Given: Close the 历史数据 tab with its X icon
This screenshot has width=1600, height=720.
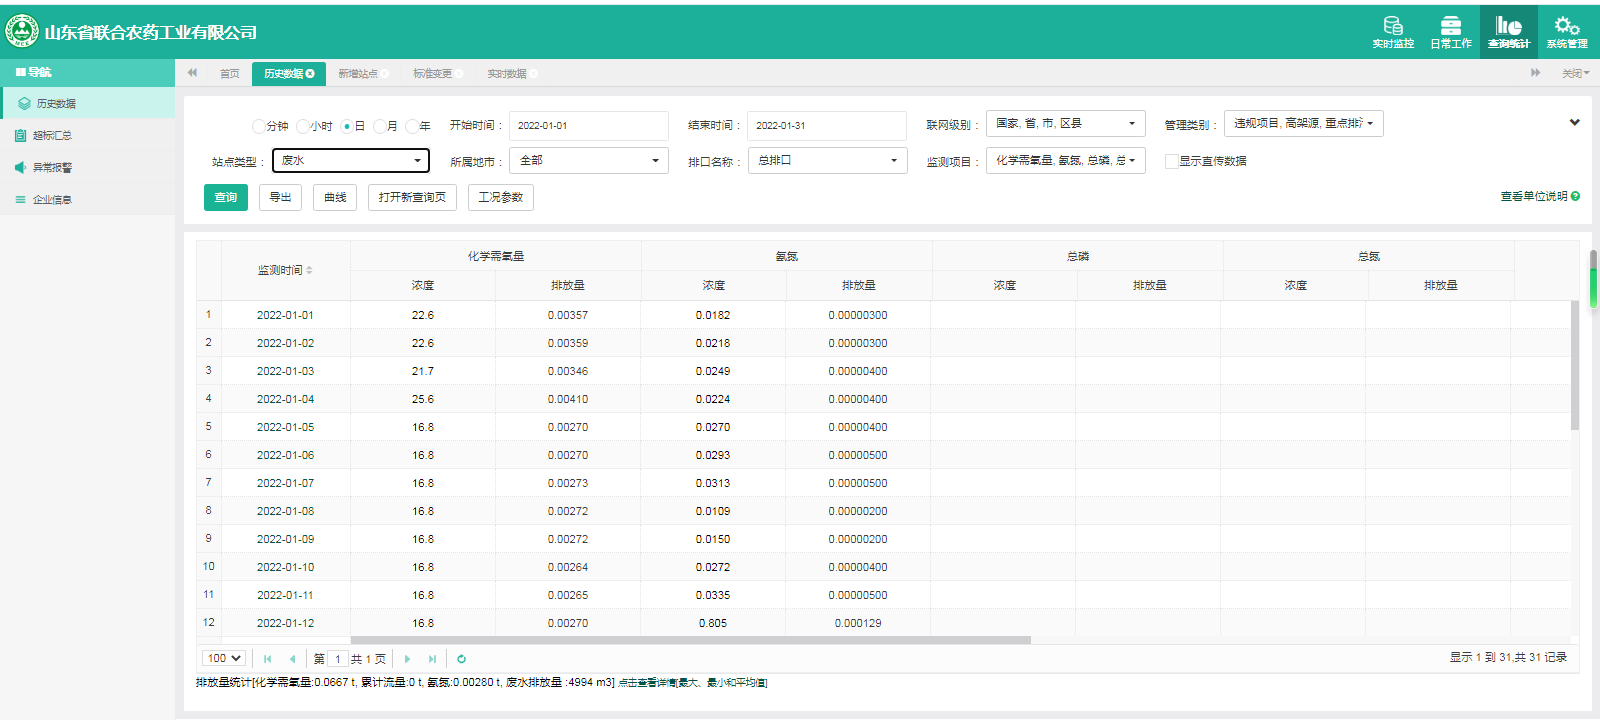Looking at the screenshot, I should (310, 74).
